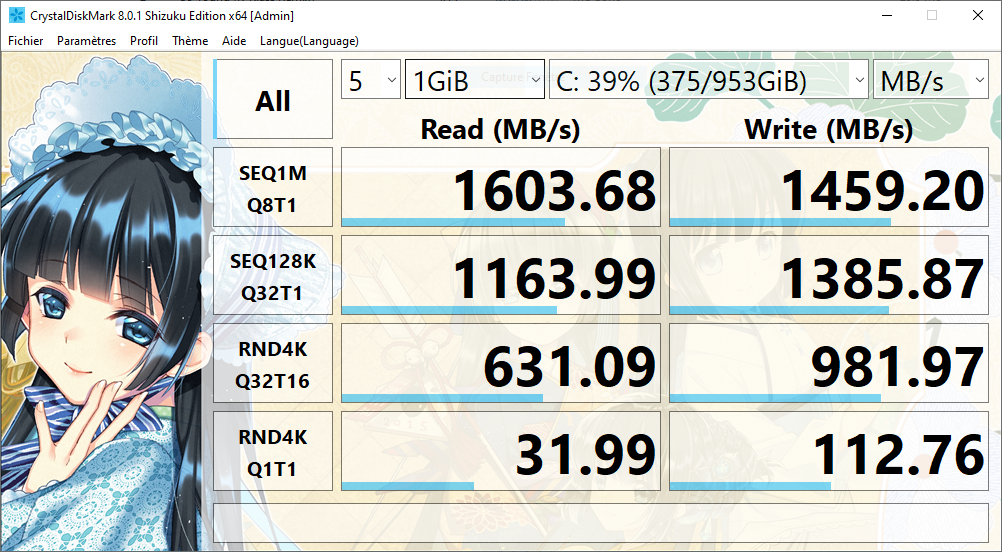Click the CrystalDiskMark app icon in title bar
1002x552 pixels.
(x=17, y=15)
